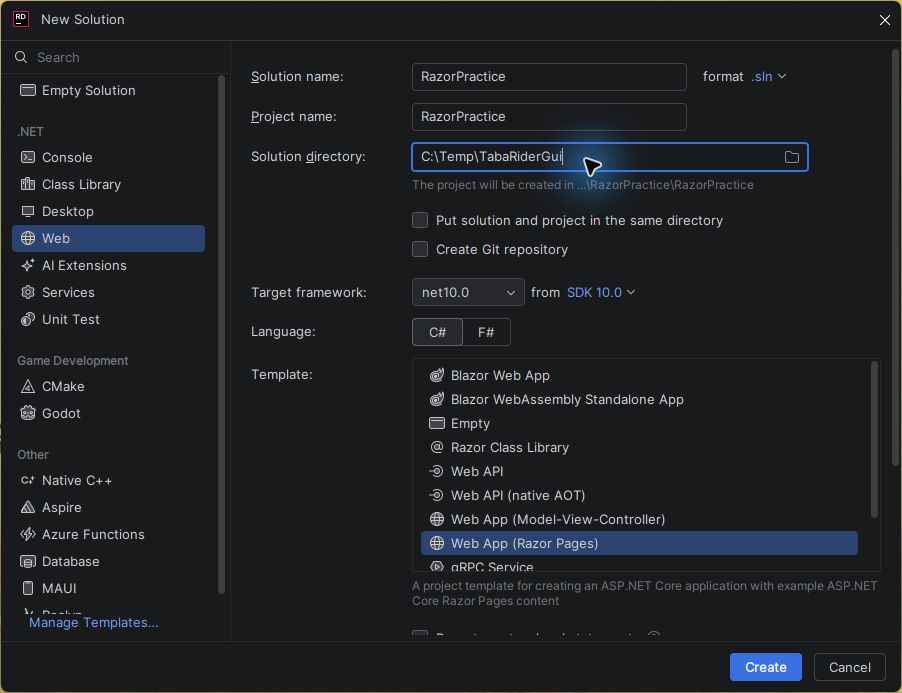Open Manage Templates link
Viewport: 902px width, 693px height.
click(x=93, y=622)
